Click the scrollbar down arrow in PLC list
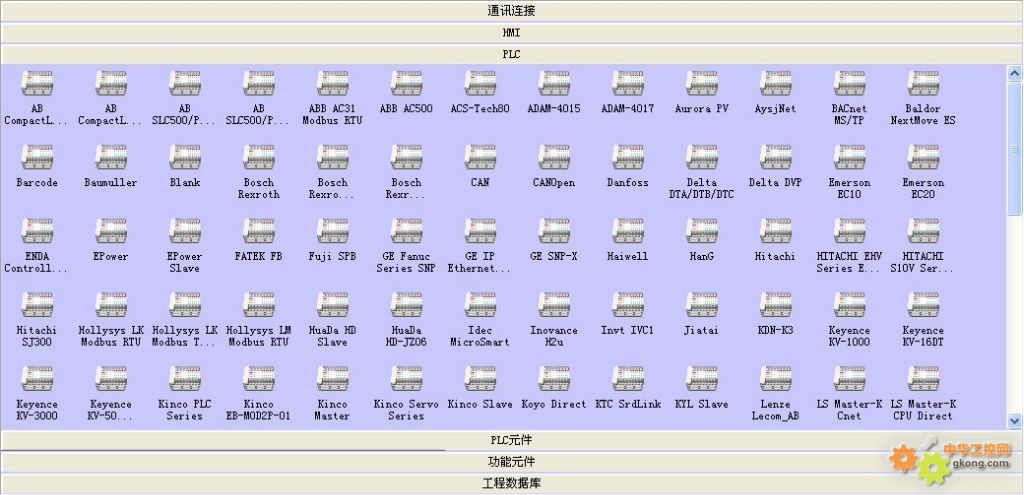This screenshot has width=1024, height=495. [x=1014, y=421]
